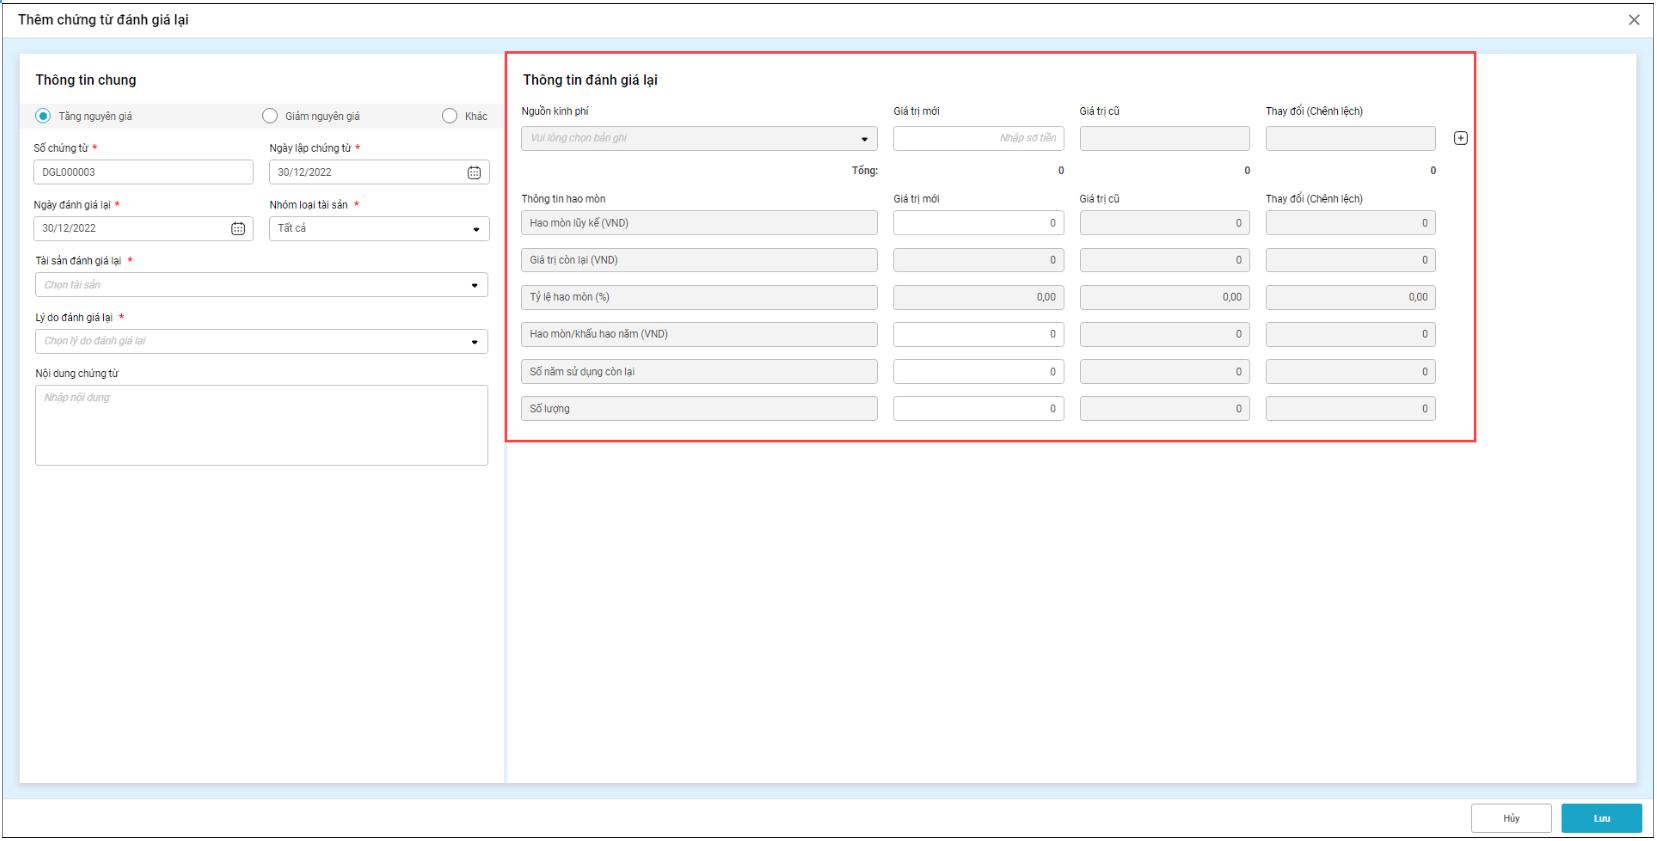Open calendar for Ngày đánh giá lại

click(238, 229)
